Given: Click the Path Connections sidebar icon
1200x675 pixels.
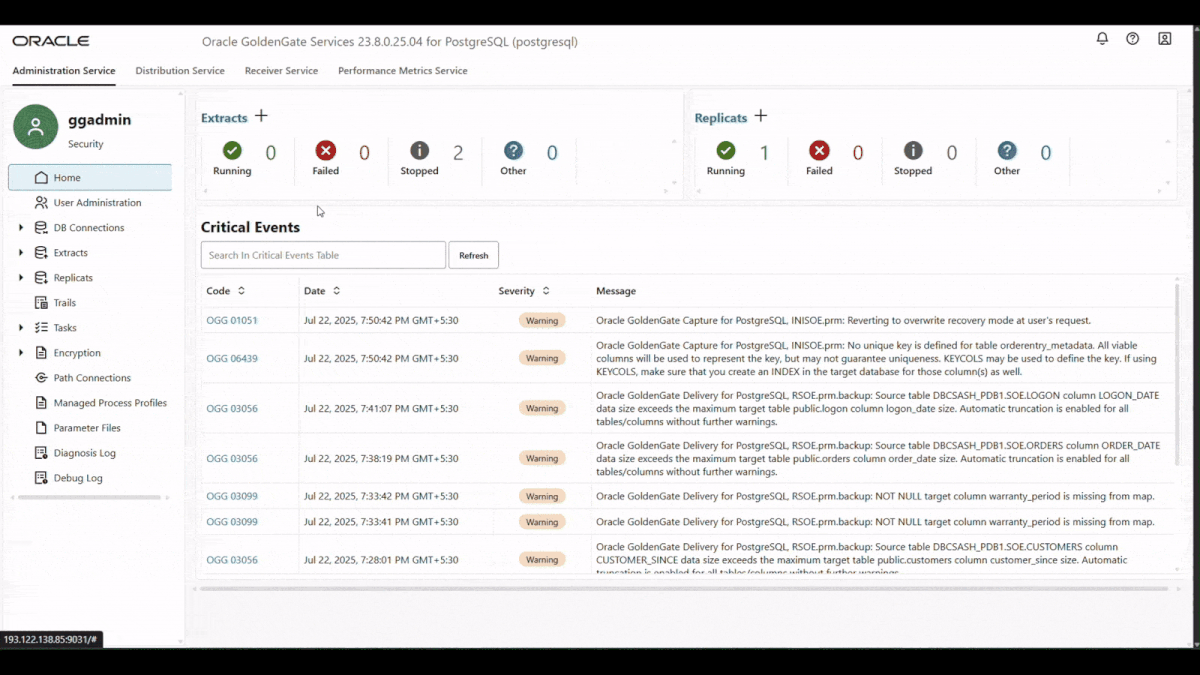Looking at the screenshot, I should coord(41,378).
